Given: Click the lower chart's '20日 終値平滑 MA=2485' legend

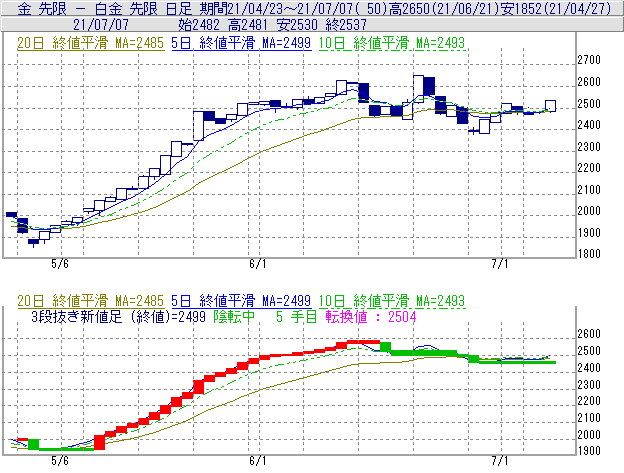Looking at the screenshot, I should pyautogui.click(x=90, y=301).
